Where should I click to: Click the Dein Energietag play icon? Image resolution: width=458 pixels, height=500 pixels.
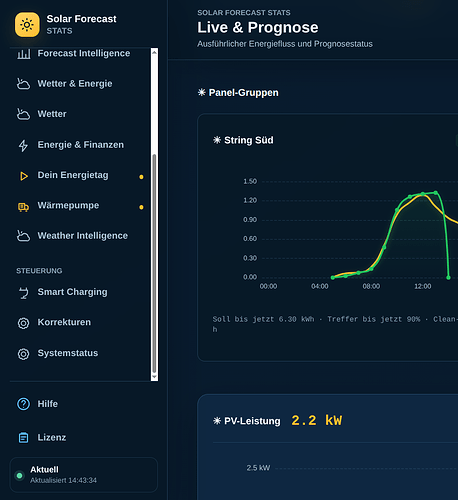(x=24, y=176)
